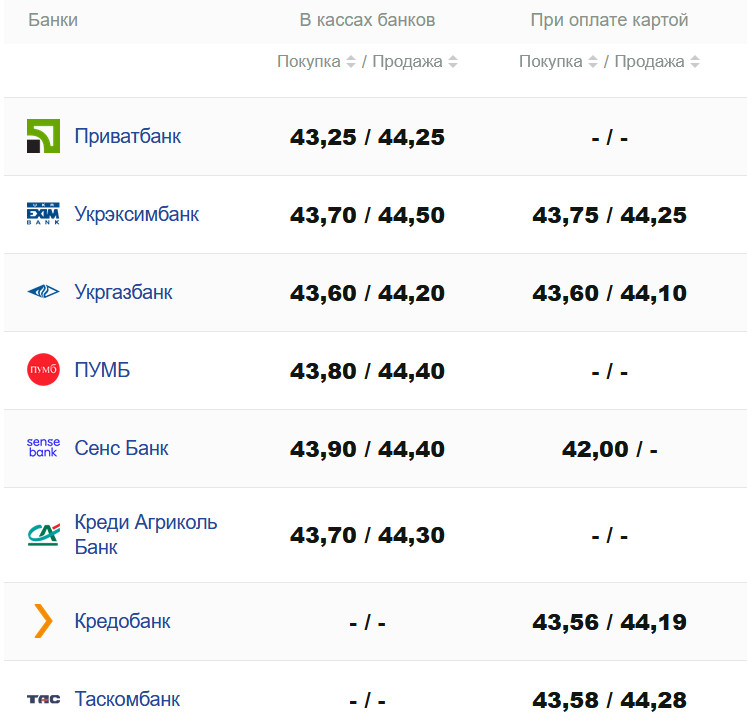Click the orange Kredobank chevron logo

click(43, 621)
